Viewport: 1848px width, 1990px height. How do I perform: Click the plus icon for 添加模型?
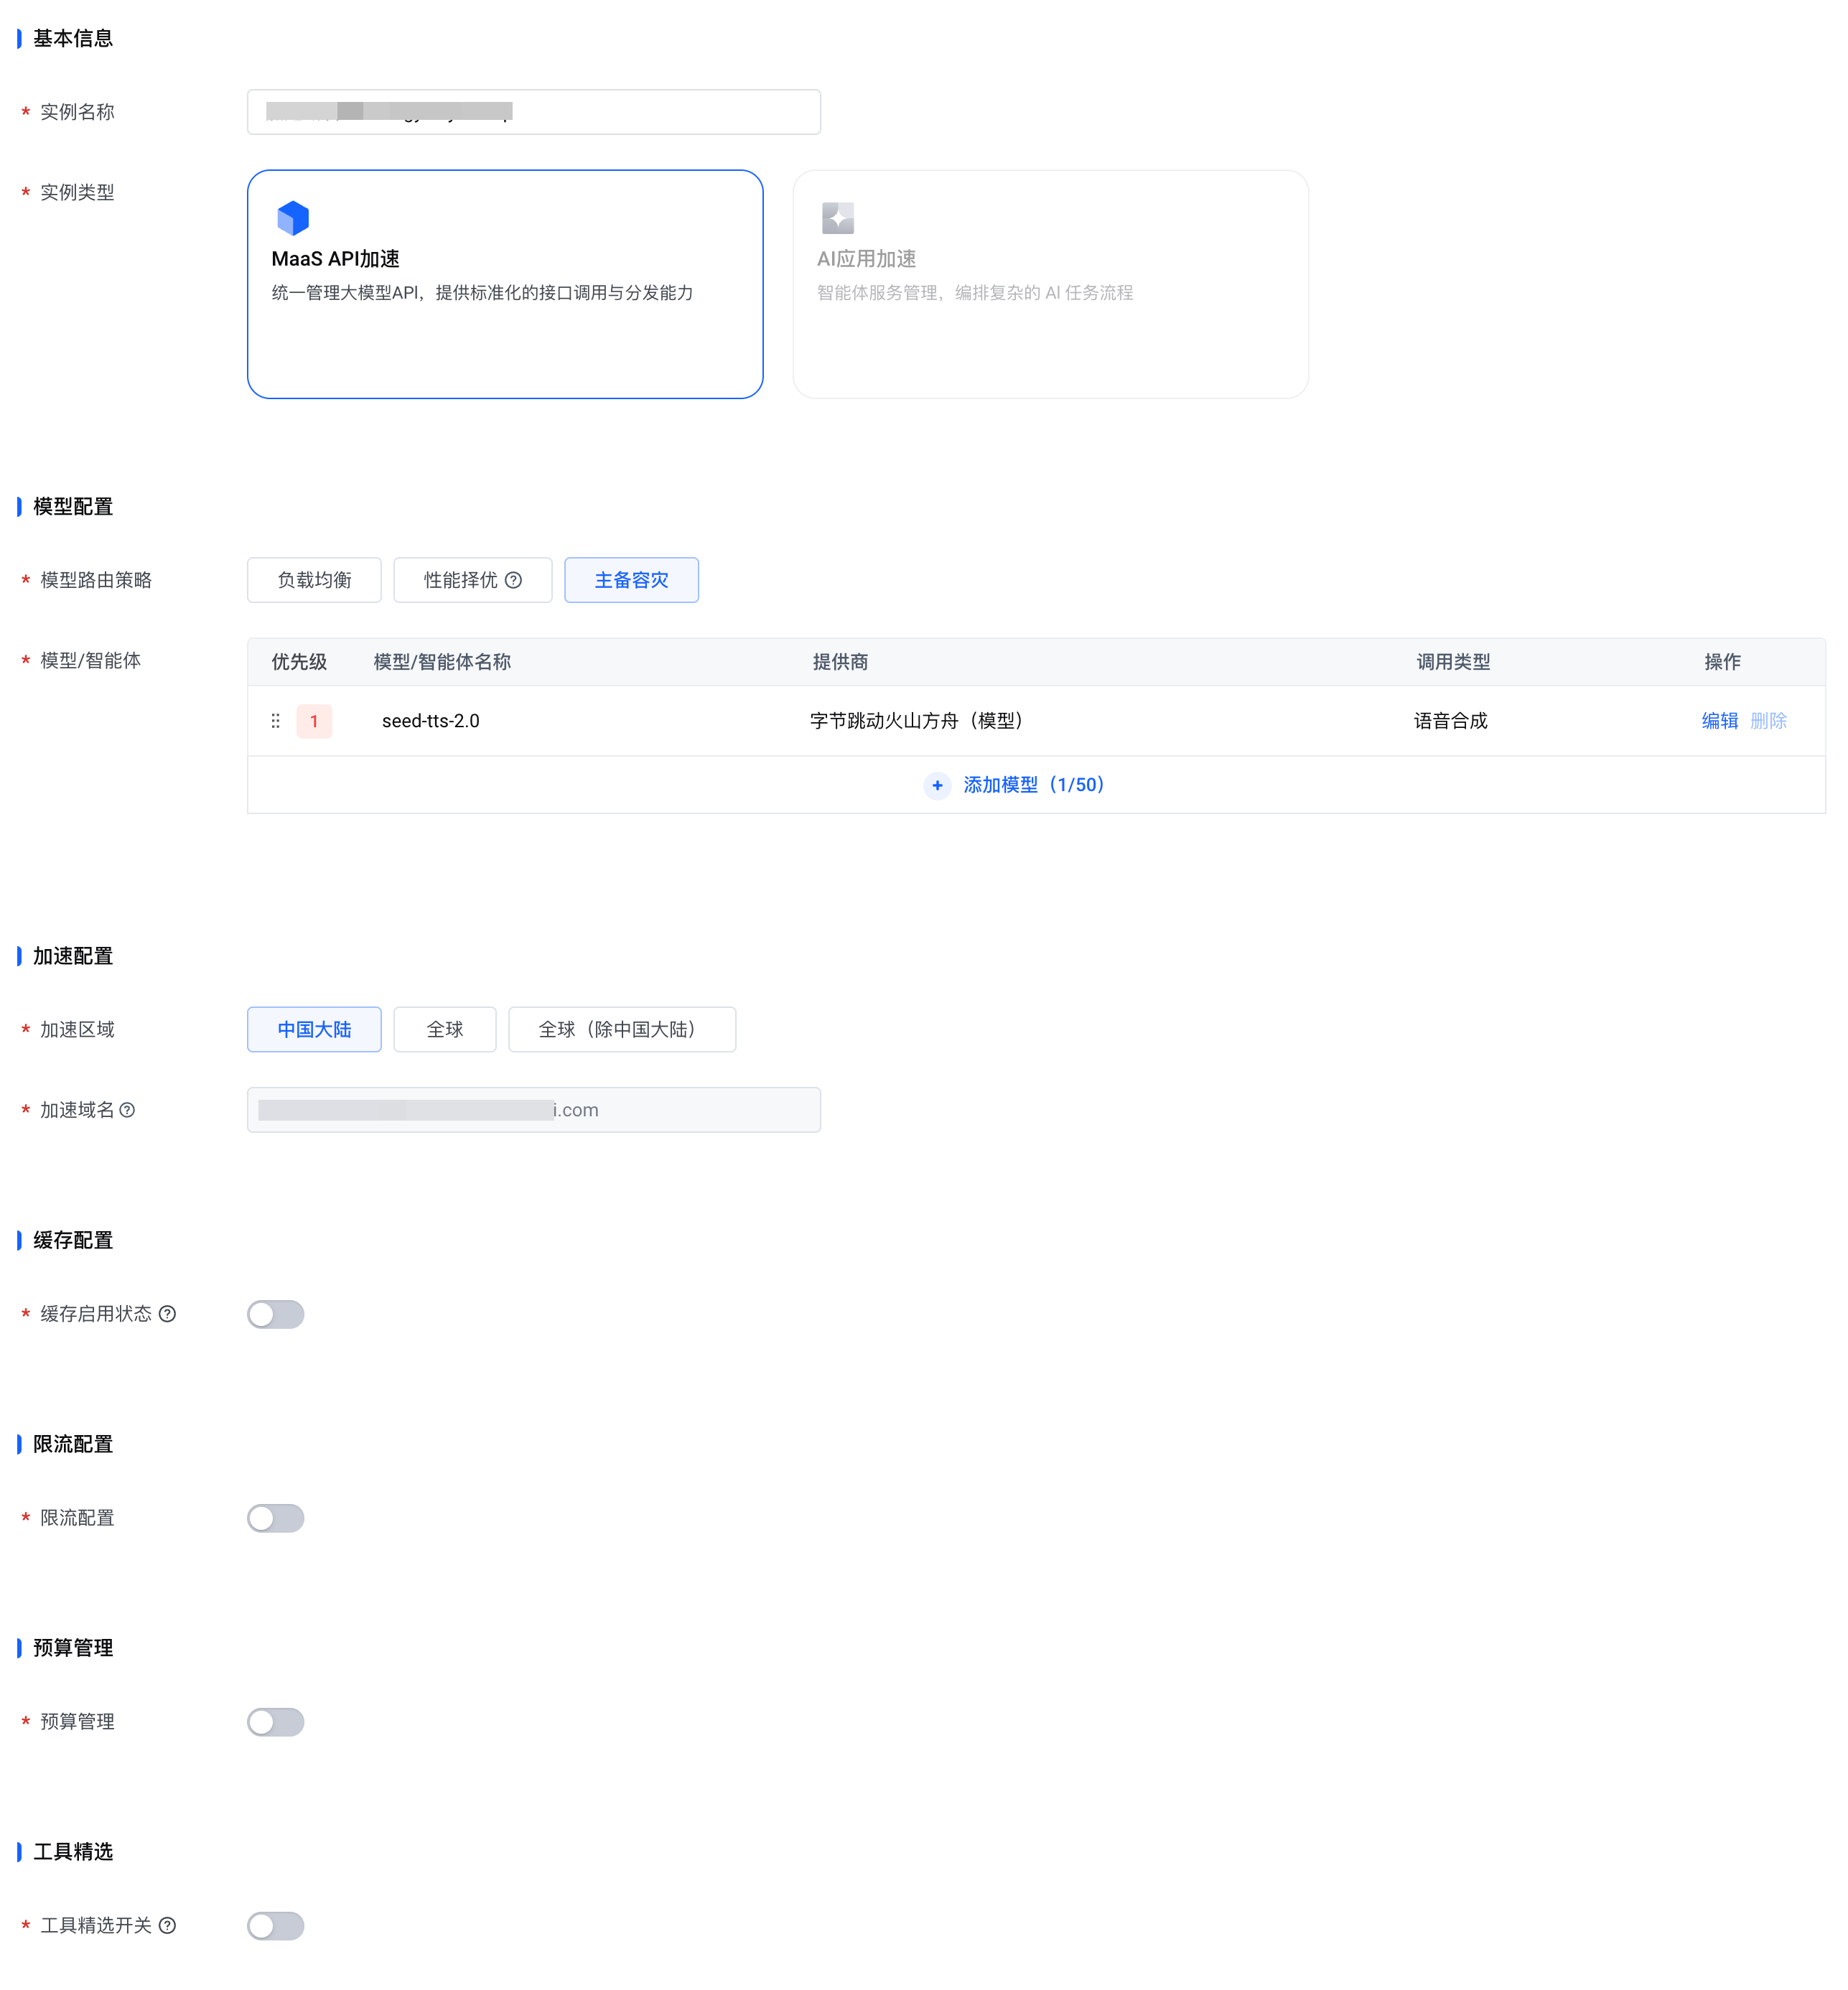coord(937,785)
